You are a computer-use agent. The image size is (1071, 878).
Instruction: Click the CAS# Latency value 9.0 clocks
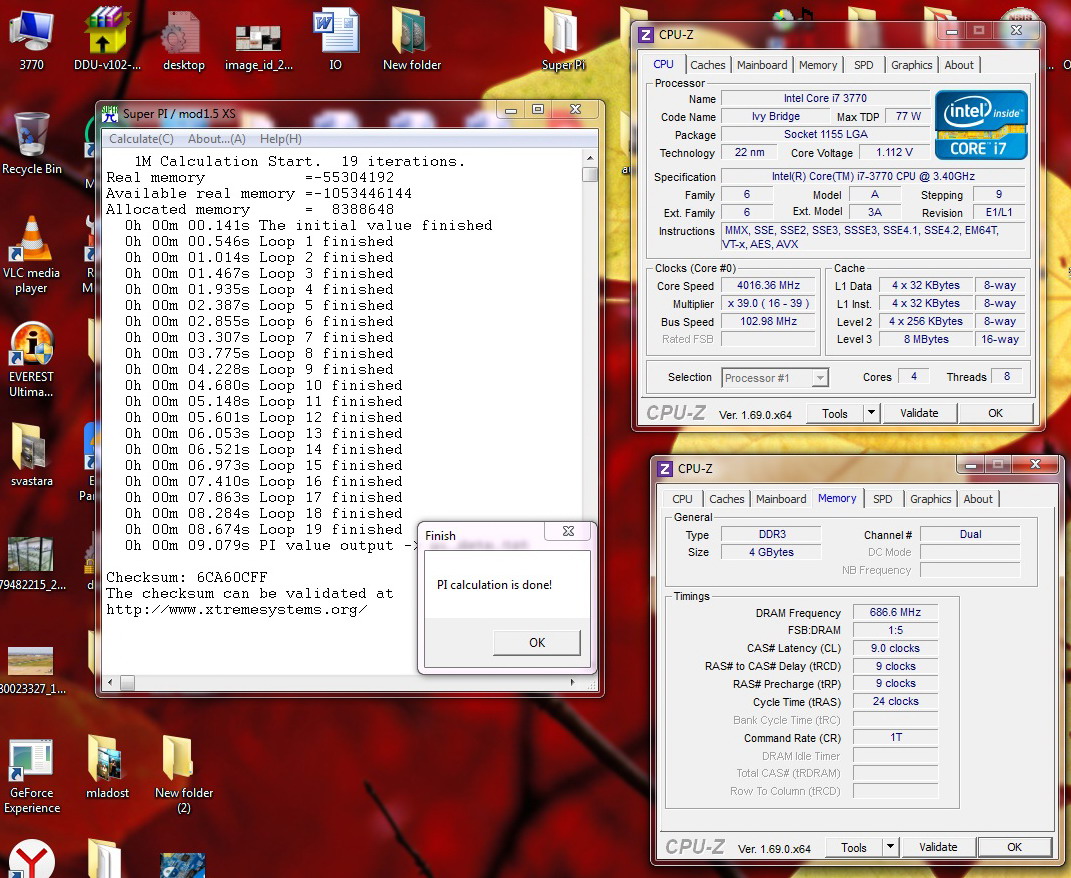pos(895,648)
